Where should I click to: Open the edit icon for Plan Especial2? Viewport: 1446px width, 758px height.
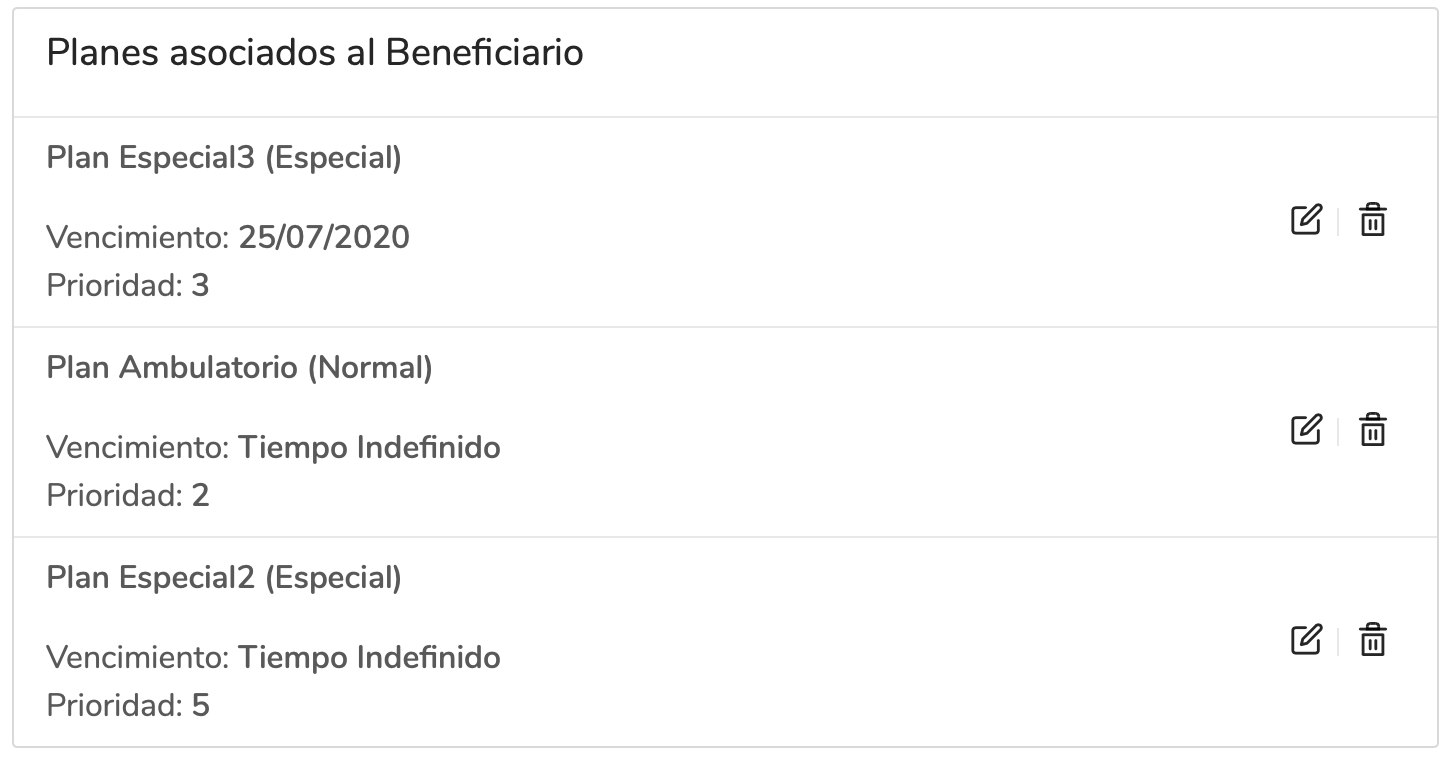coord(1306,640)
